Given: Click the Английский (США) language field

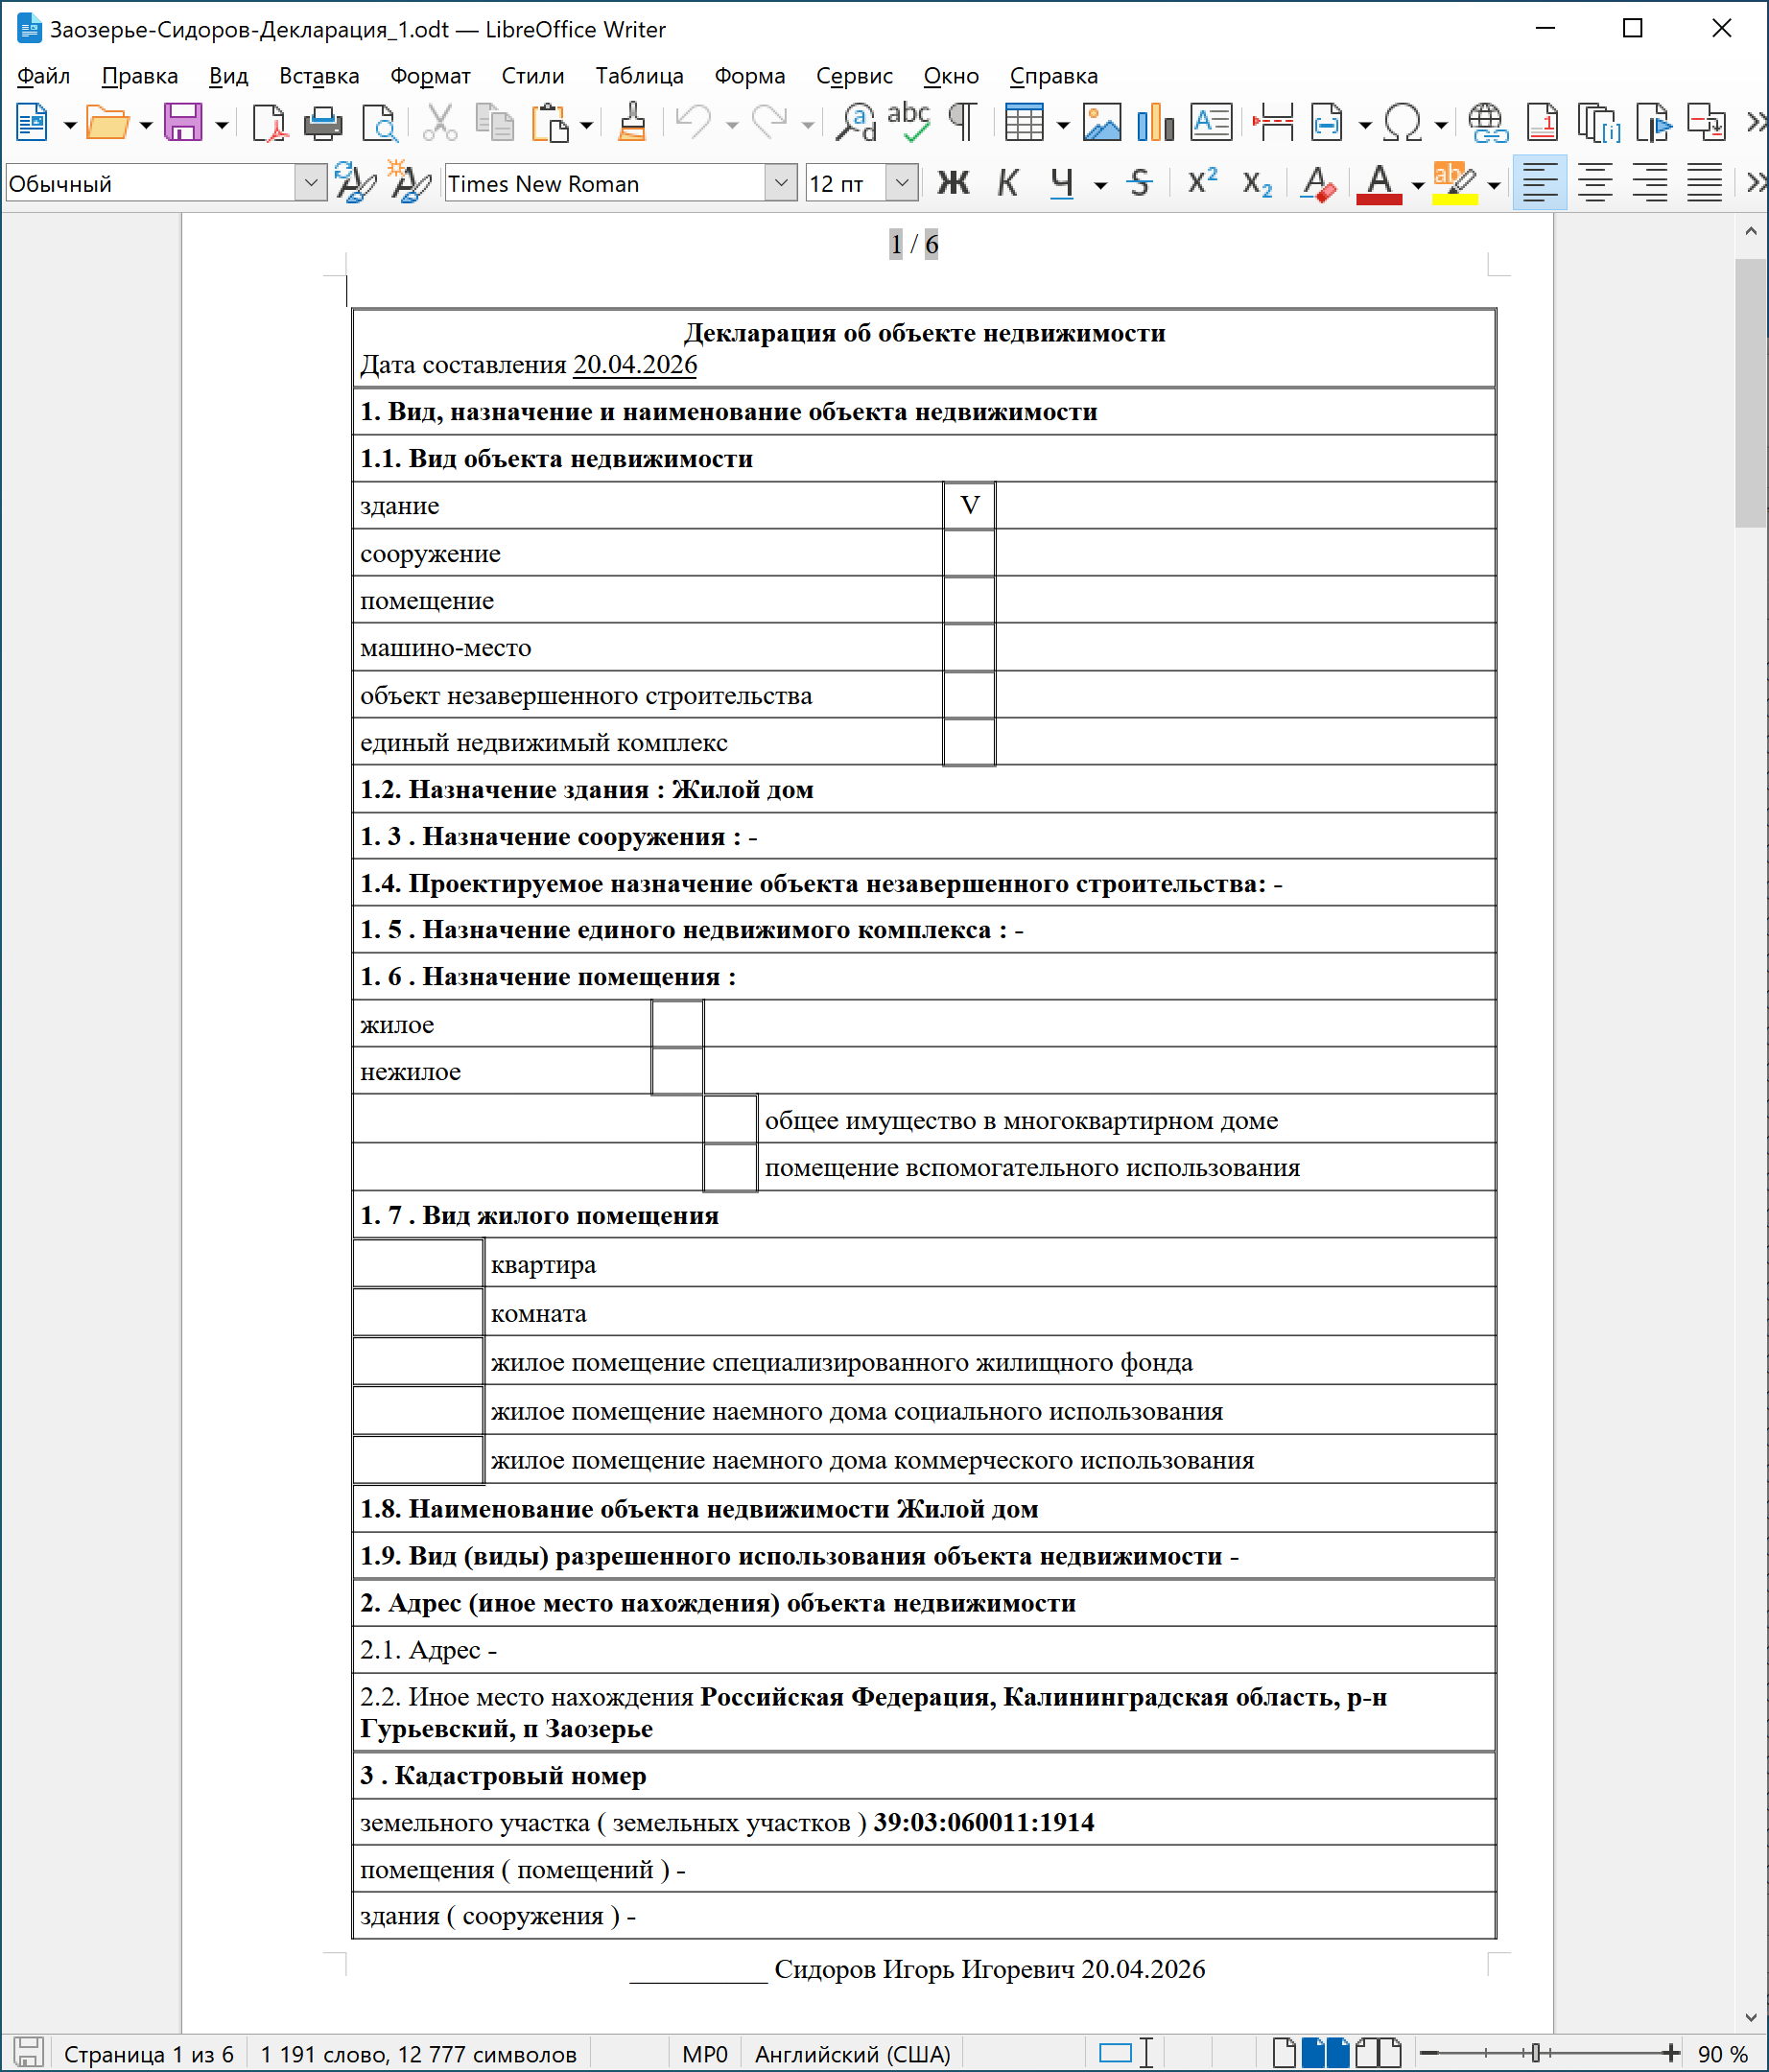Looking at the screenshot, I should pos(853,2054).
